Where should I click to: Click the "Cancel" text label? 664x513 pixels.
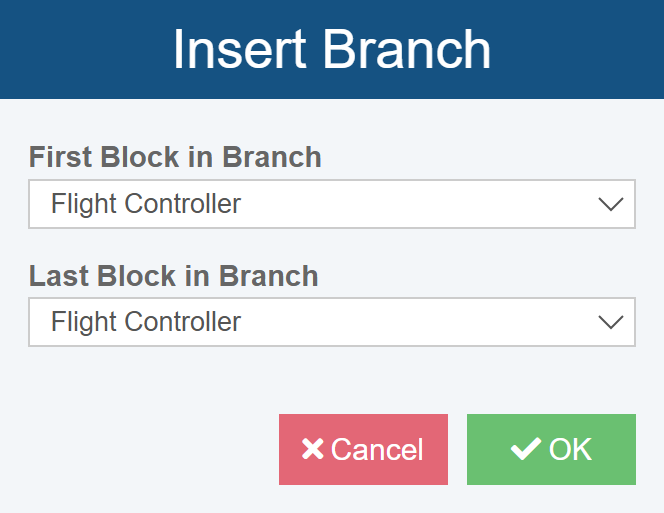coord(377,449)
